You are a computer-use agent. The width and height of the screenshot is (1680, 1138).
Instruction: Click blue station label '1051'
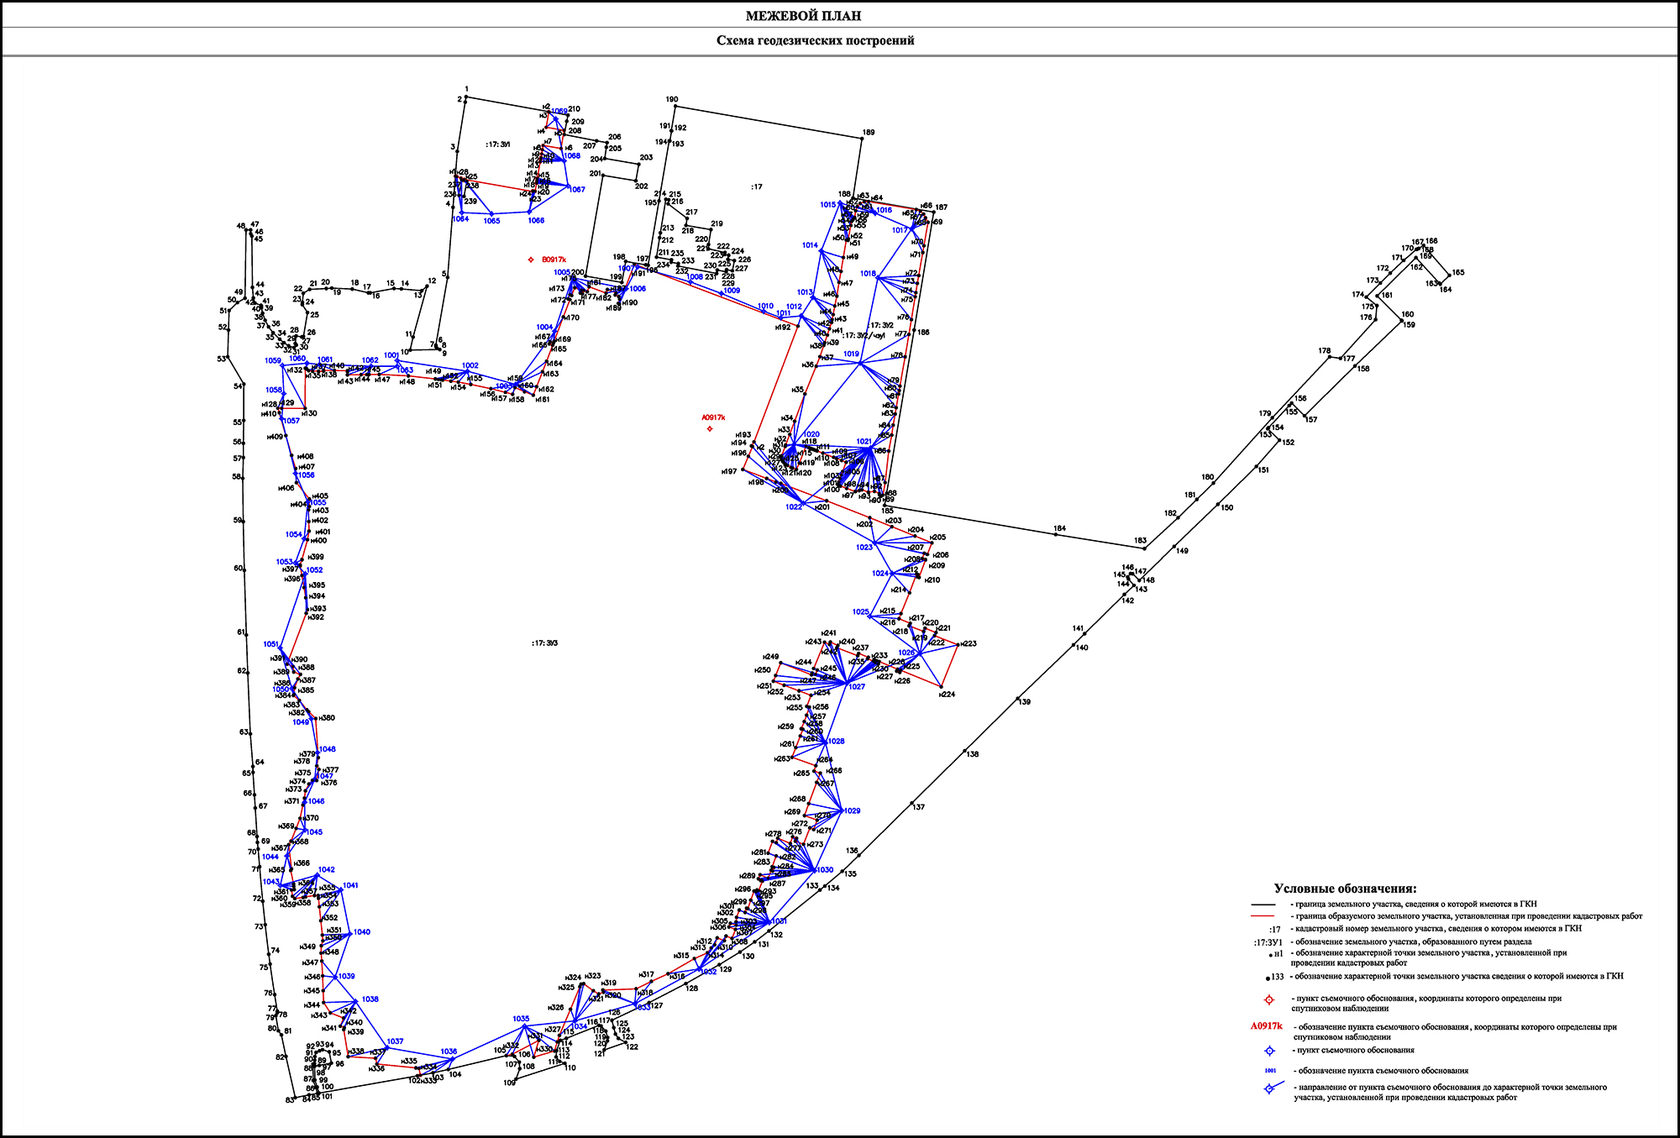tap(271, 645)
